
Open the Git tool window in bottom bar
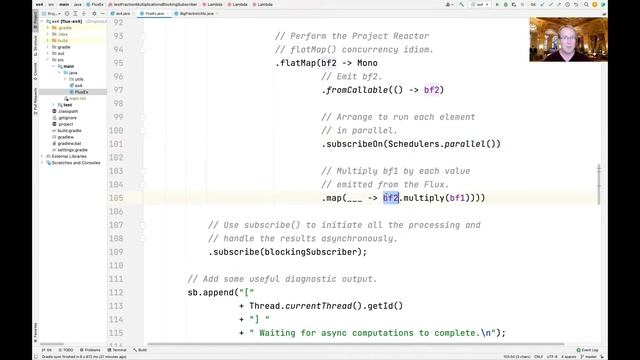[47, 350]
